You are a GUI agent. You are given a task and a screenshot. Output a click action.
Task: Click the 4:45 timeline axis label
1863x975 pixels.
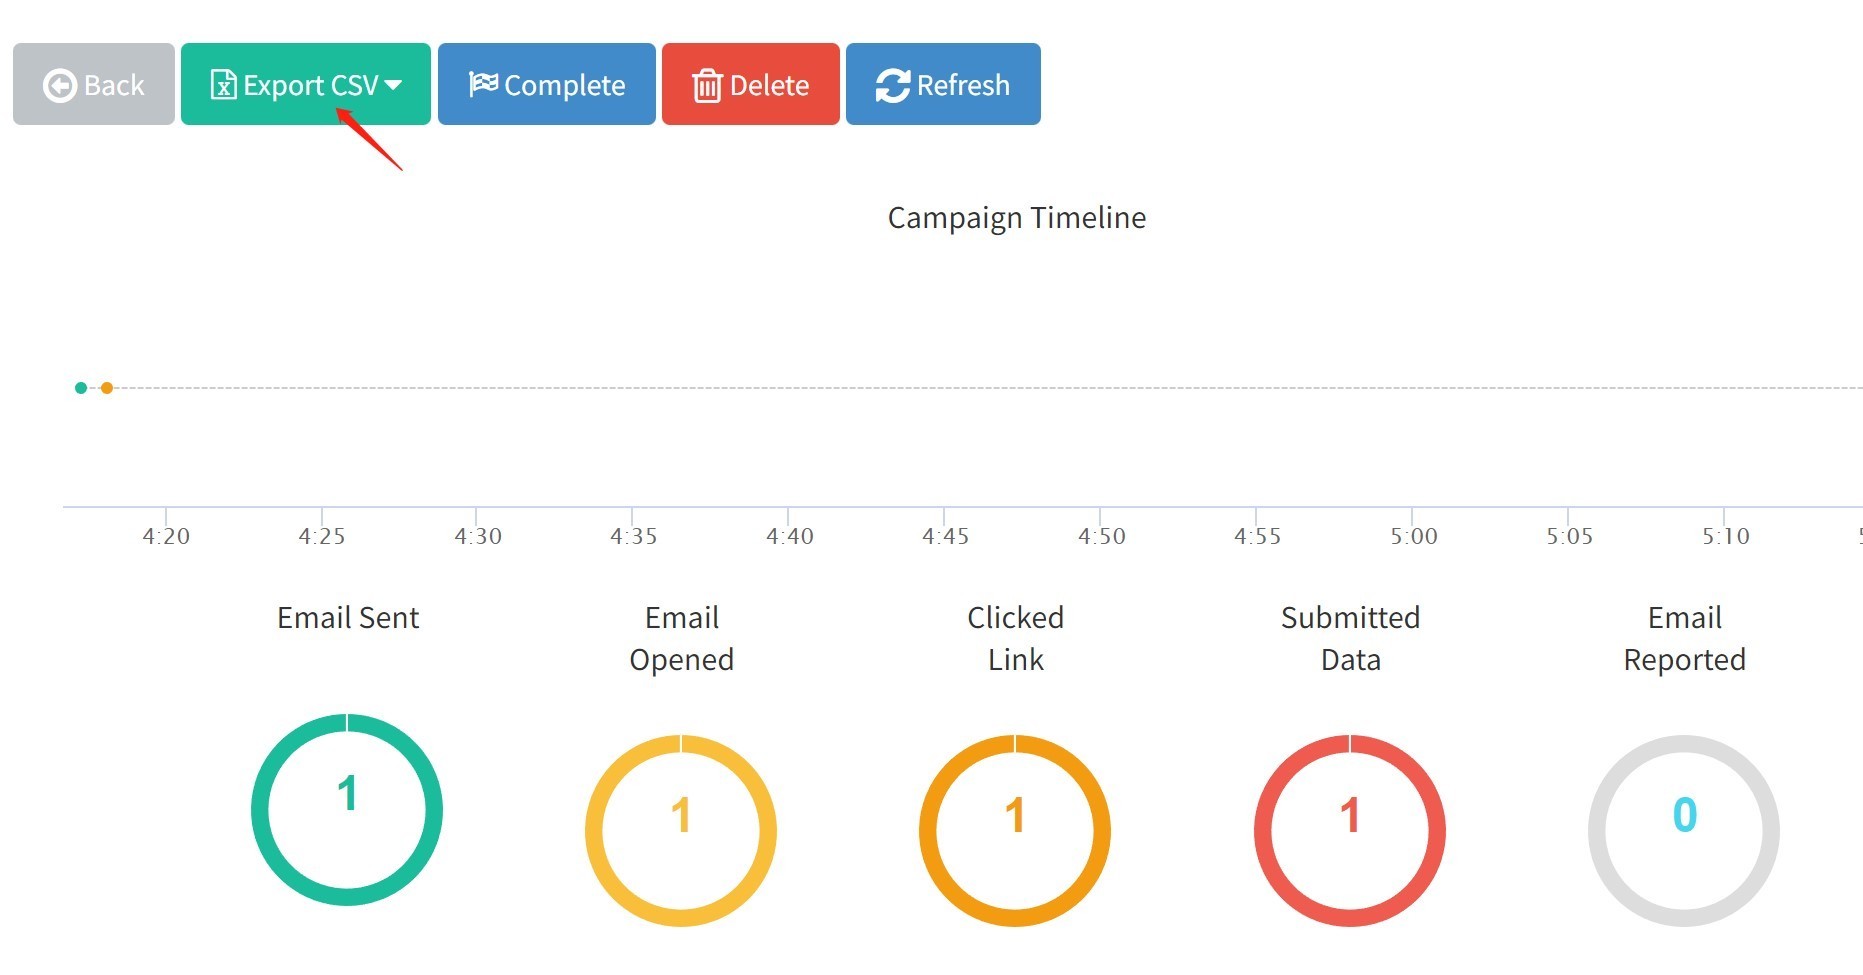pos(945,536)
